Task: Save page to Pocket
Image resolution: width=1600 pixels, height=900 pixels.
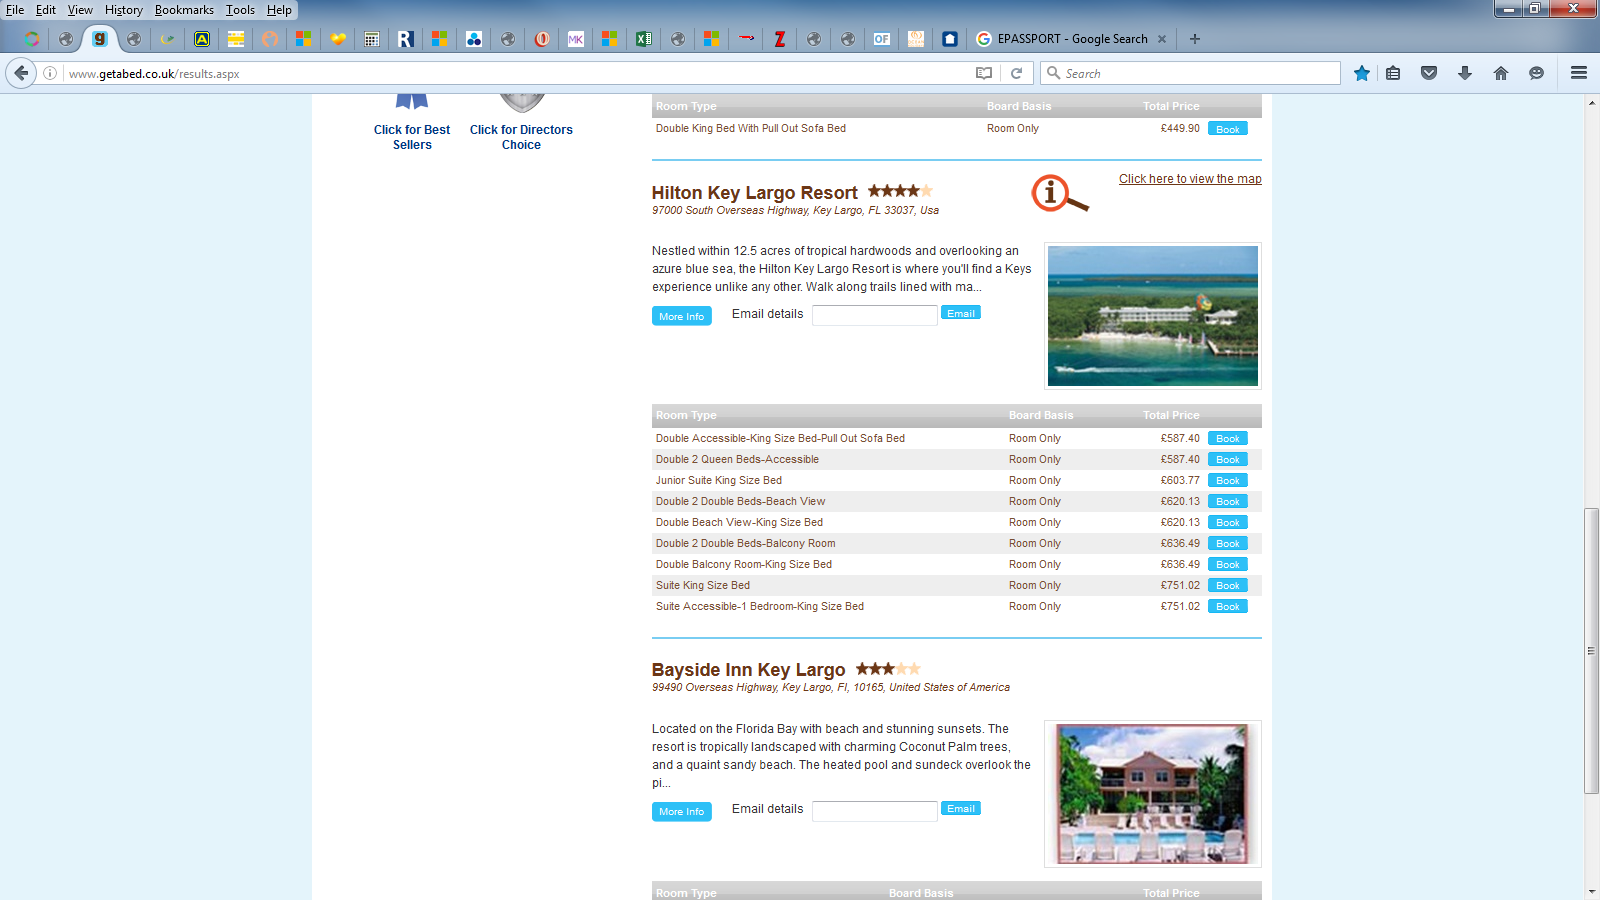Action: click(1429, 73)
